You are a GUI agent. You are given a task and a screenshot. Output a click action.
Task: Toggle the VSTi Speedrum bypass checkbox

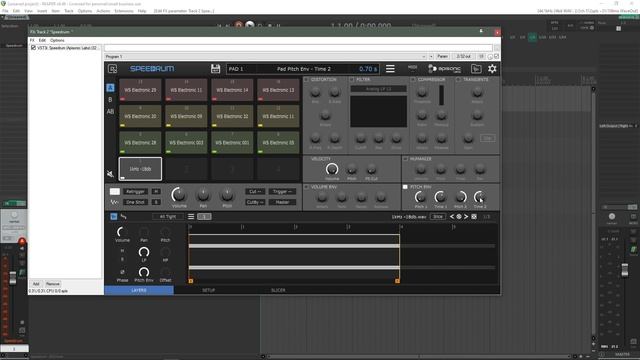pyautogui.click(x=33, y=48)
